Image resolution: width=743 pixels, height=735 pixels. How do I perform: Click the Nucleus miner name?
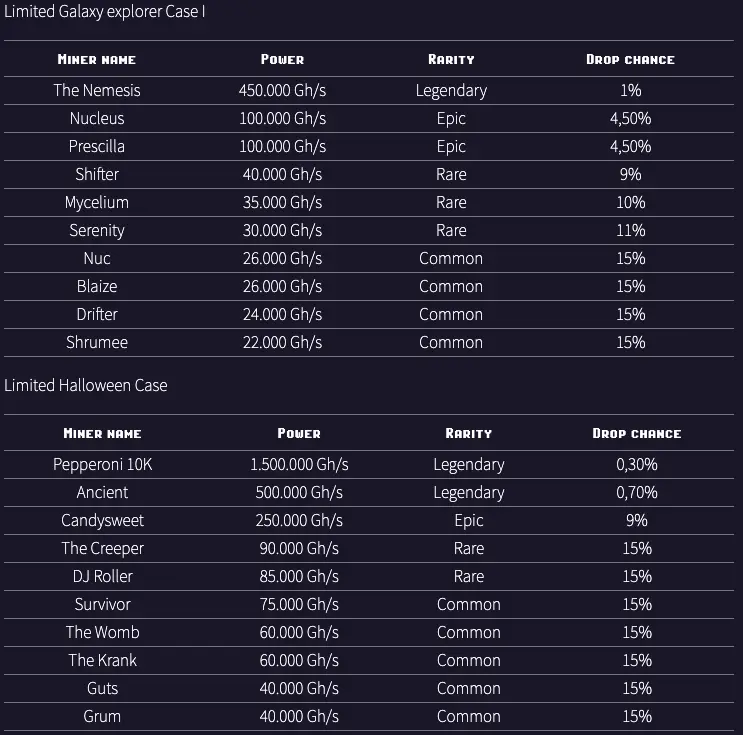pyautogui.click(x=97, y=118)
